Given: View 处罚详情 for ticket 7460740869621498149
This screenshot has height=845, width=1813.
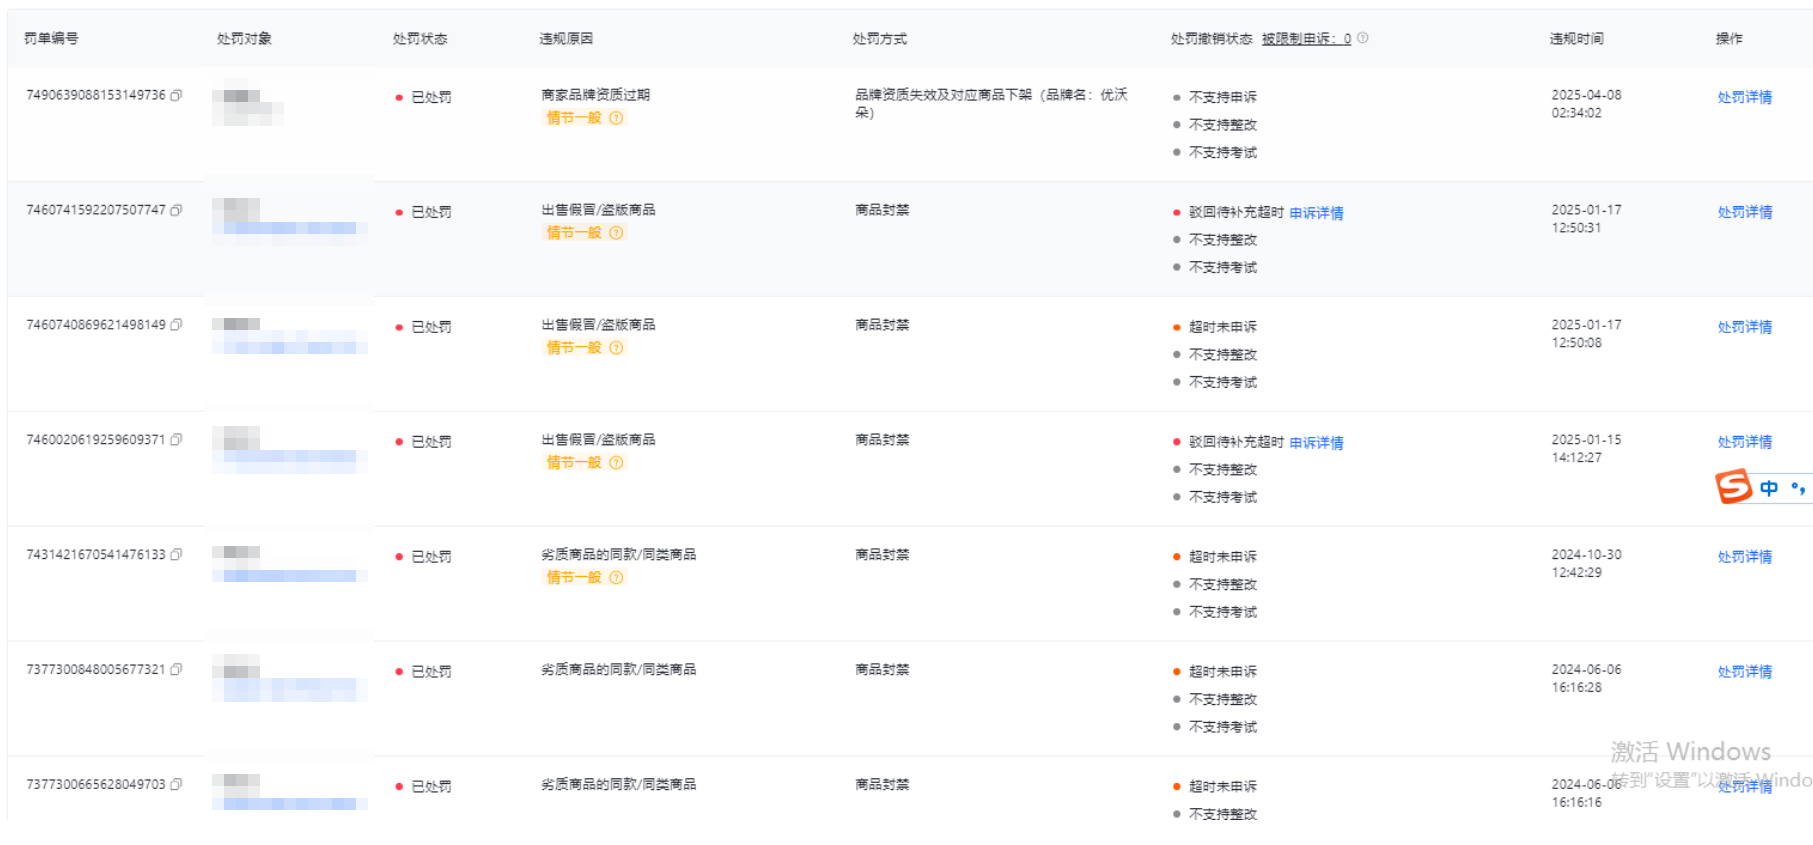Looking at the screenshot, I should click(x=1744, y=327).
